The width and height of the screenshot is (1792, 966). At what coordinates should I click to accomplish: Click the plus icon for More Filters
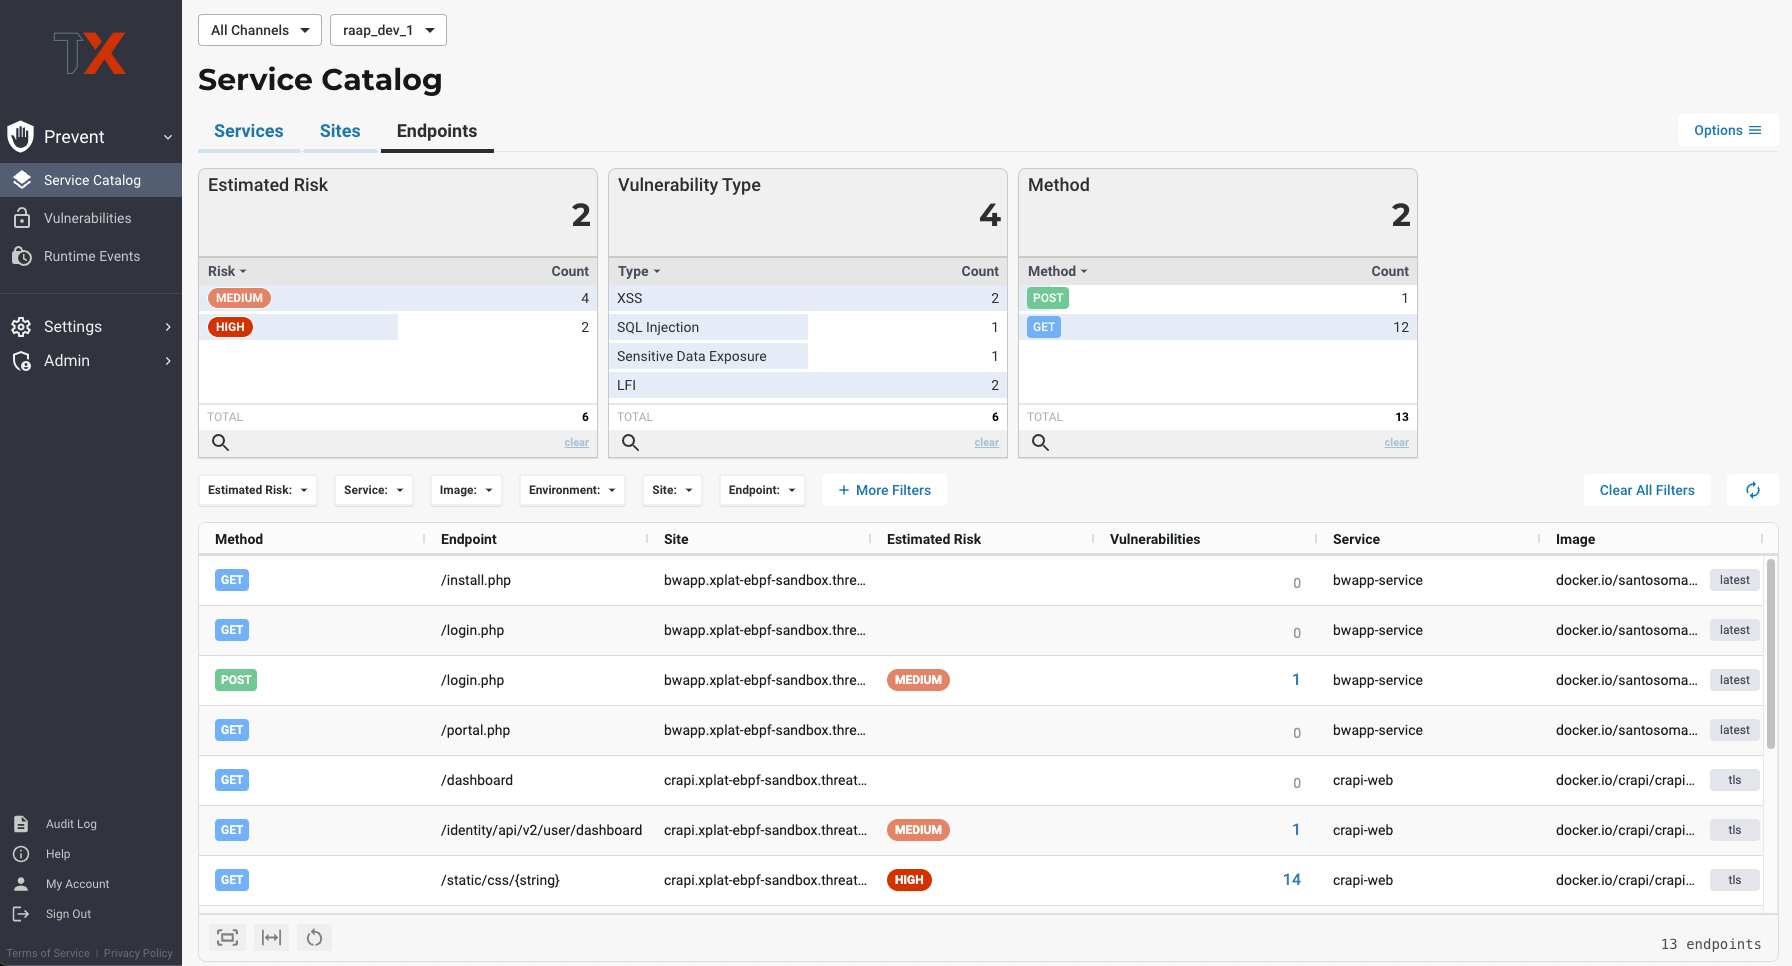click(844, 490)
